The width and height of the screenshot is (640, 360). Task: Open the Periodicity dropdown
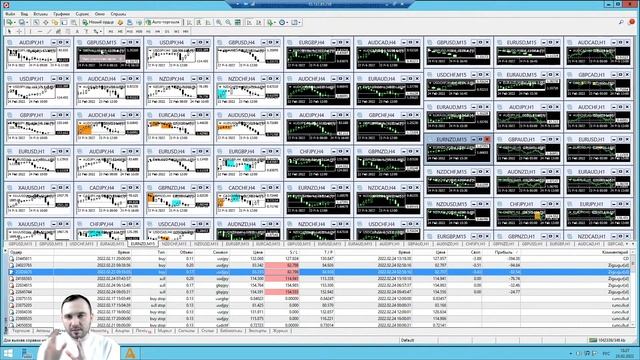[x=283, y=22]
